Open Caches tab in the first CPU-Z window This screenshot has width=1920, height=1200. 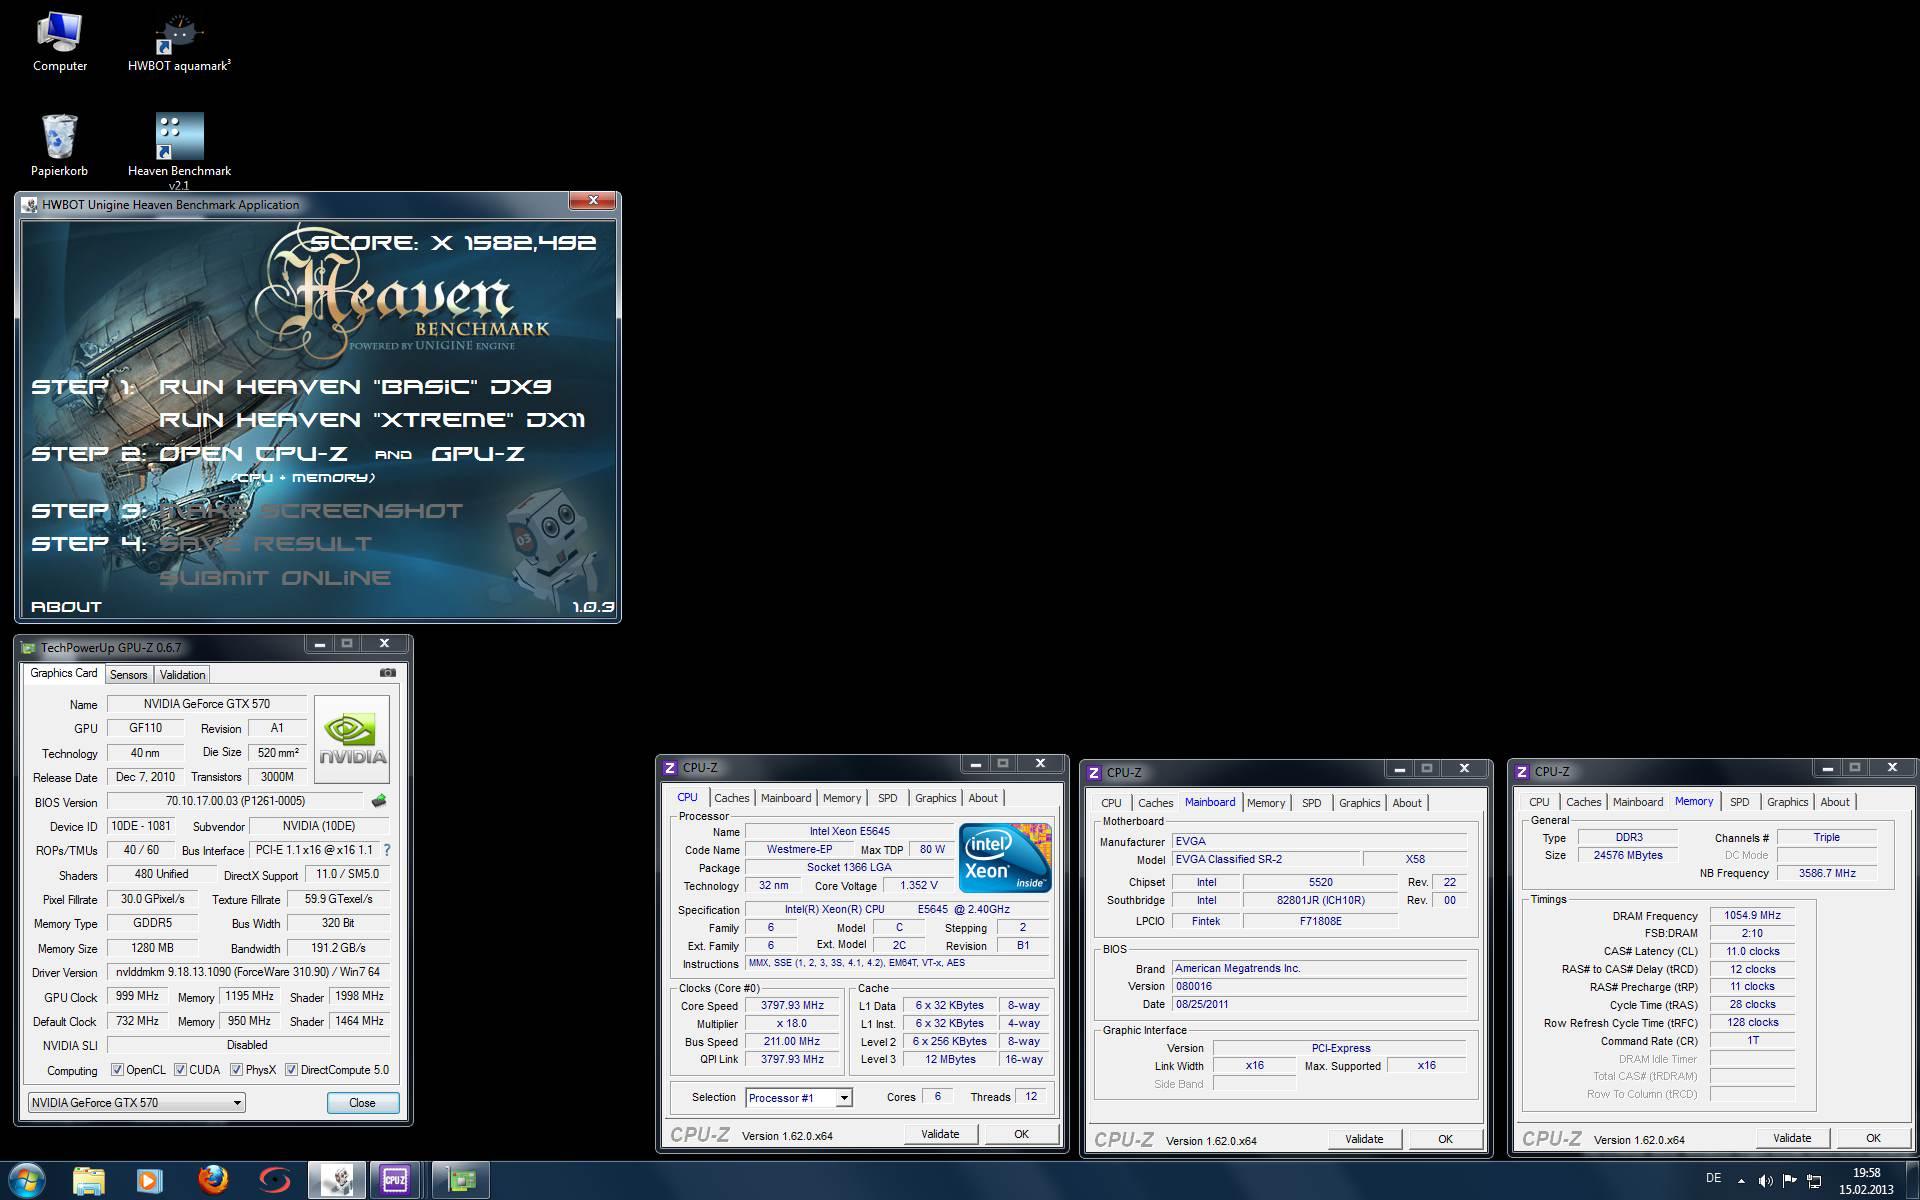(731, 798)
